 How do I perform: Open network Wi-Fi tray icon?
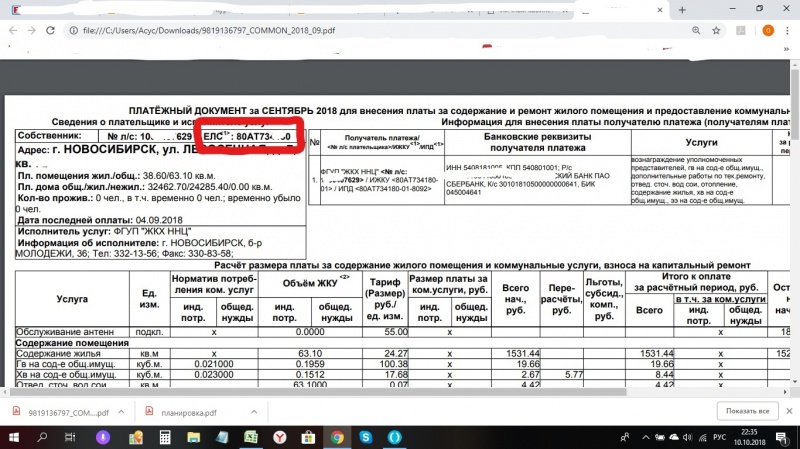click(x=703, y=437)
